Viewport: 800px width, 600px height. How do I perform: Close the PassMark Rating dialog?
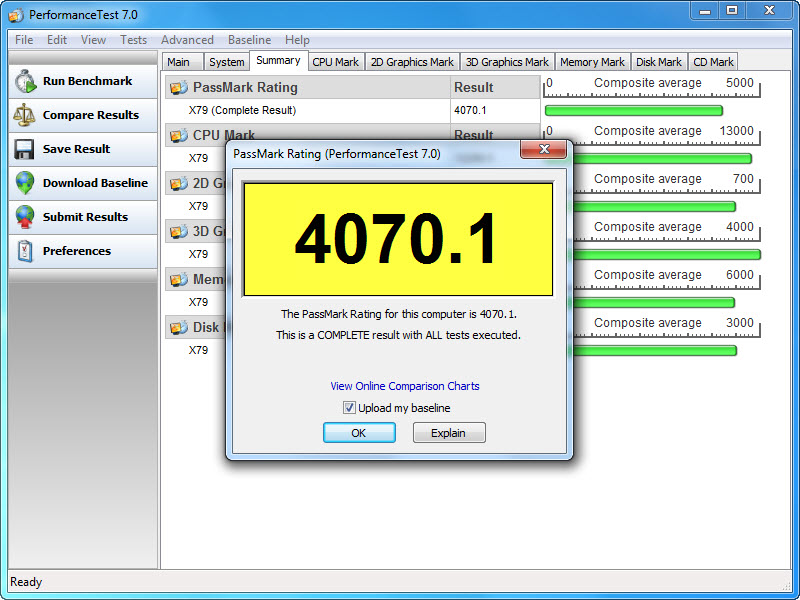coord(543,149)
